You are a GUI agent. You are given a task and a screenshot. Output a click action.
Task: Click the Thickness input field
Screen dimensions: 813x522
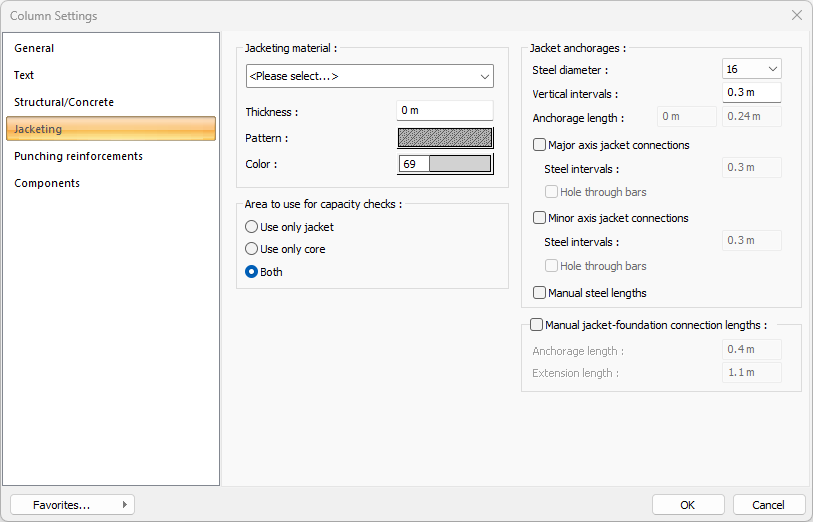pos(444,111)
